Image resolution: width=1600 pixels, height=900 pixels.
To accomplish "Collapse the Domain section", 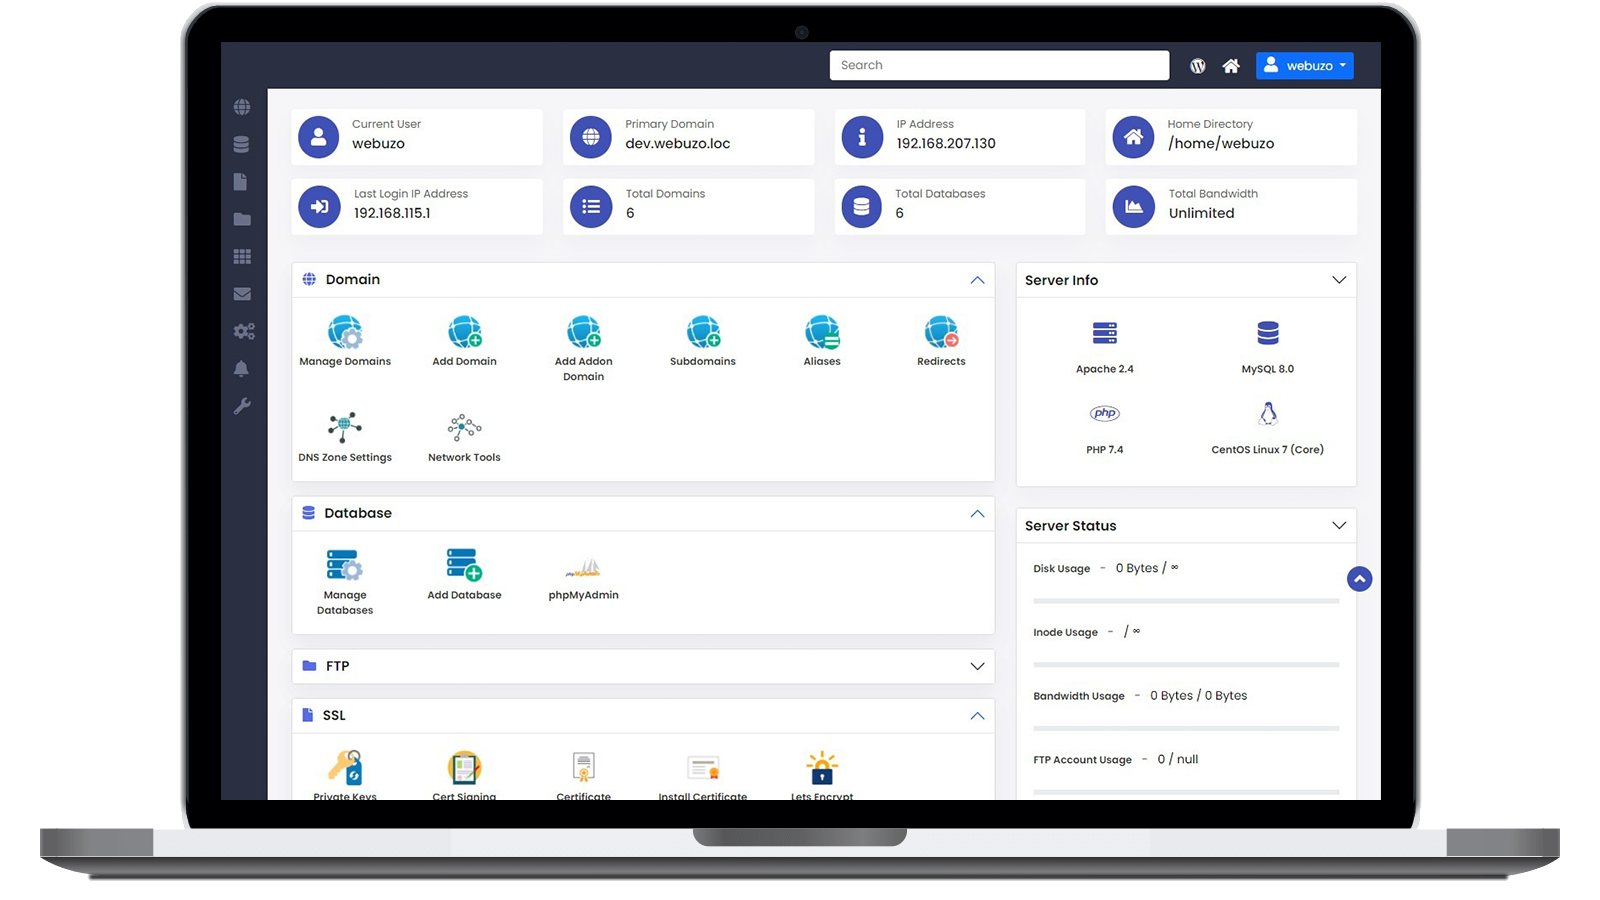I will point(977,280).
